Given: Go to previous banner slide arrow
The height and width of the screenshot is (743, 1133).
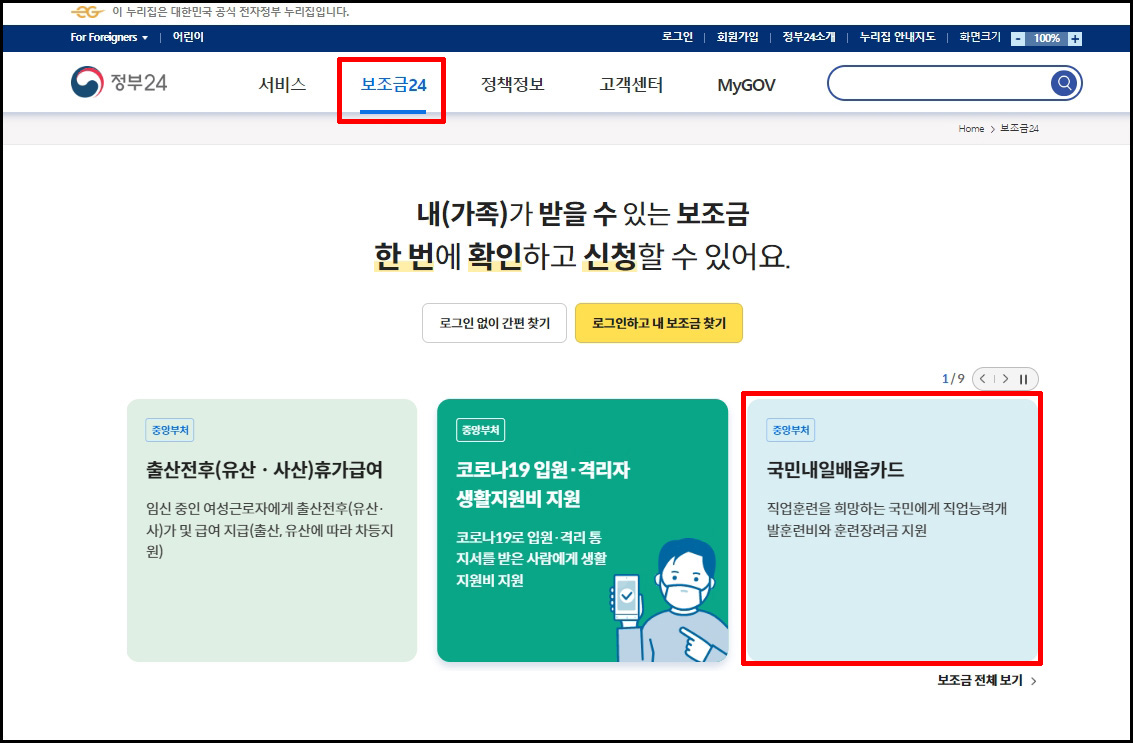Looking at the screenshot, I should coord(983,379).
